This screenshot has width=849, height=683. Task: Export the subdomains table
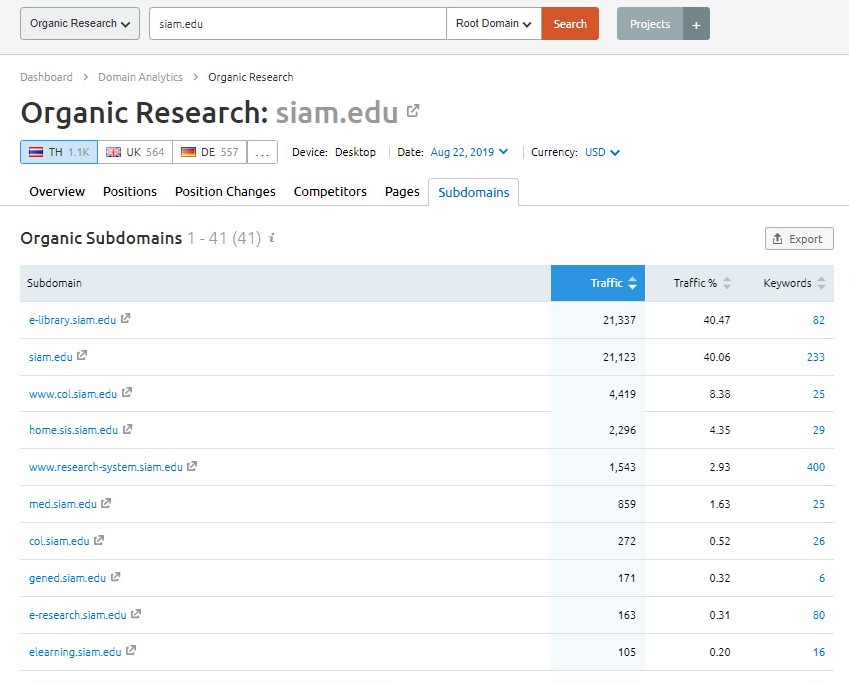click(x=798, y=239)
